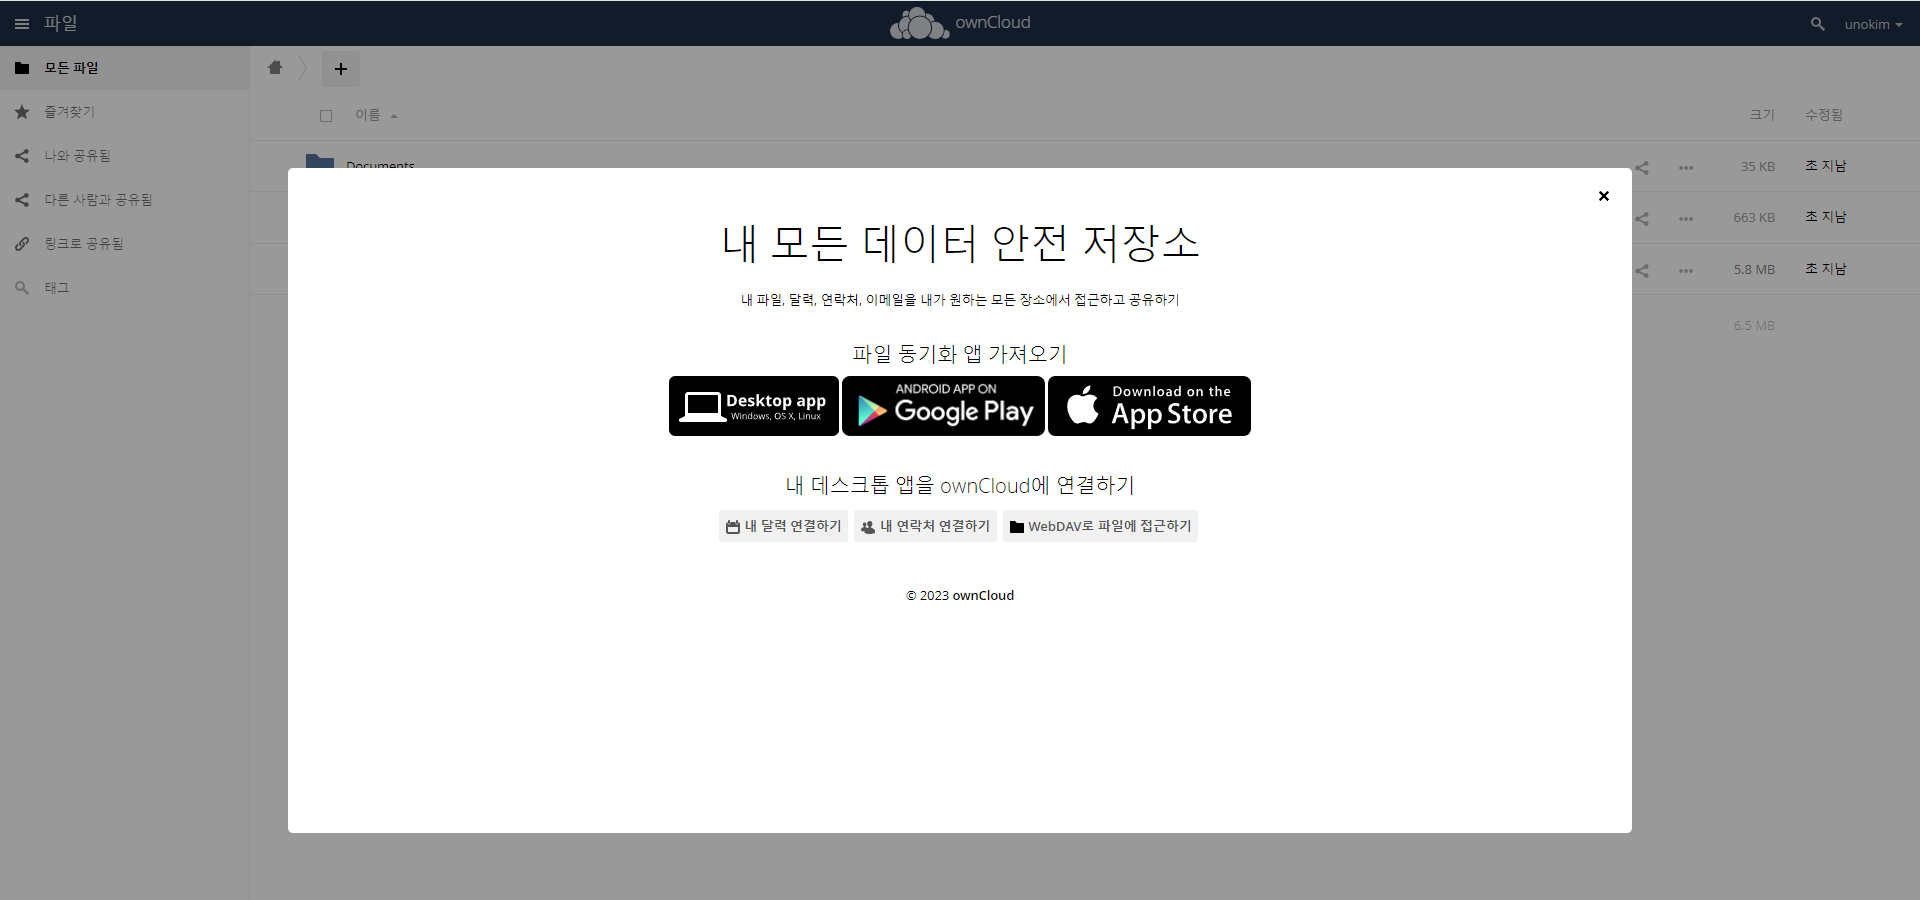Open the search magnifier in header

click(x=1817, y=24)
